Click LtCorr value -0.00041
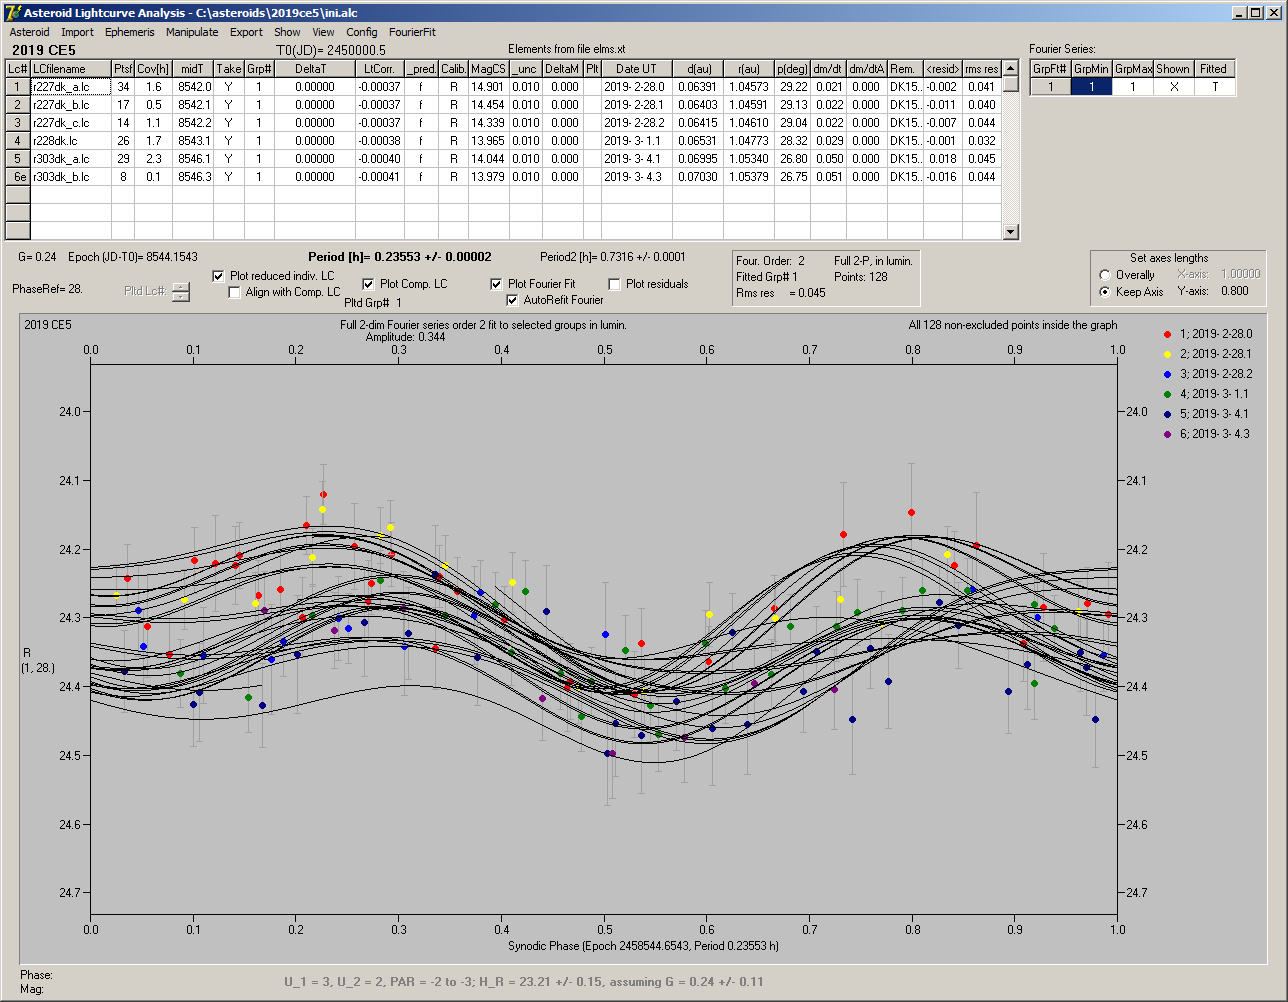The image size is (1288, 1002). (x=380, y=177)
